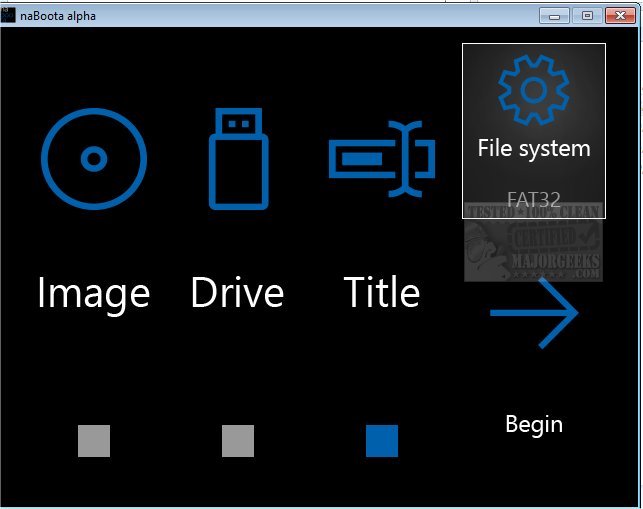Click the FAT32 file system value
Viewport: 643px width, 509px height.
pyautogui.click(x=534, y=200)
